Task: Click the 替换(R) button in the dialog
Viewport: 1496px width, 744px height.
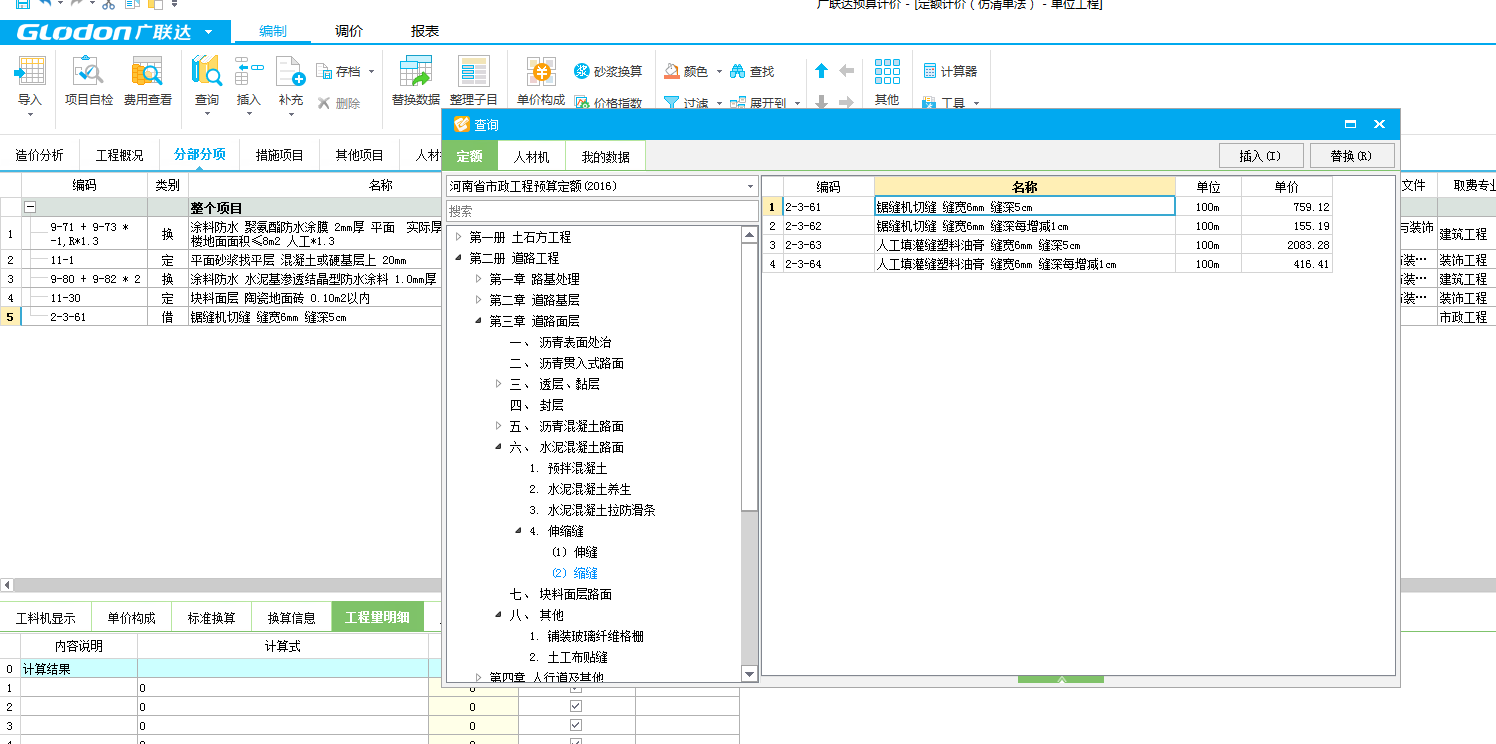Action: click(x=1352, y=156)
